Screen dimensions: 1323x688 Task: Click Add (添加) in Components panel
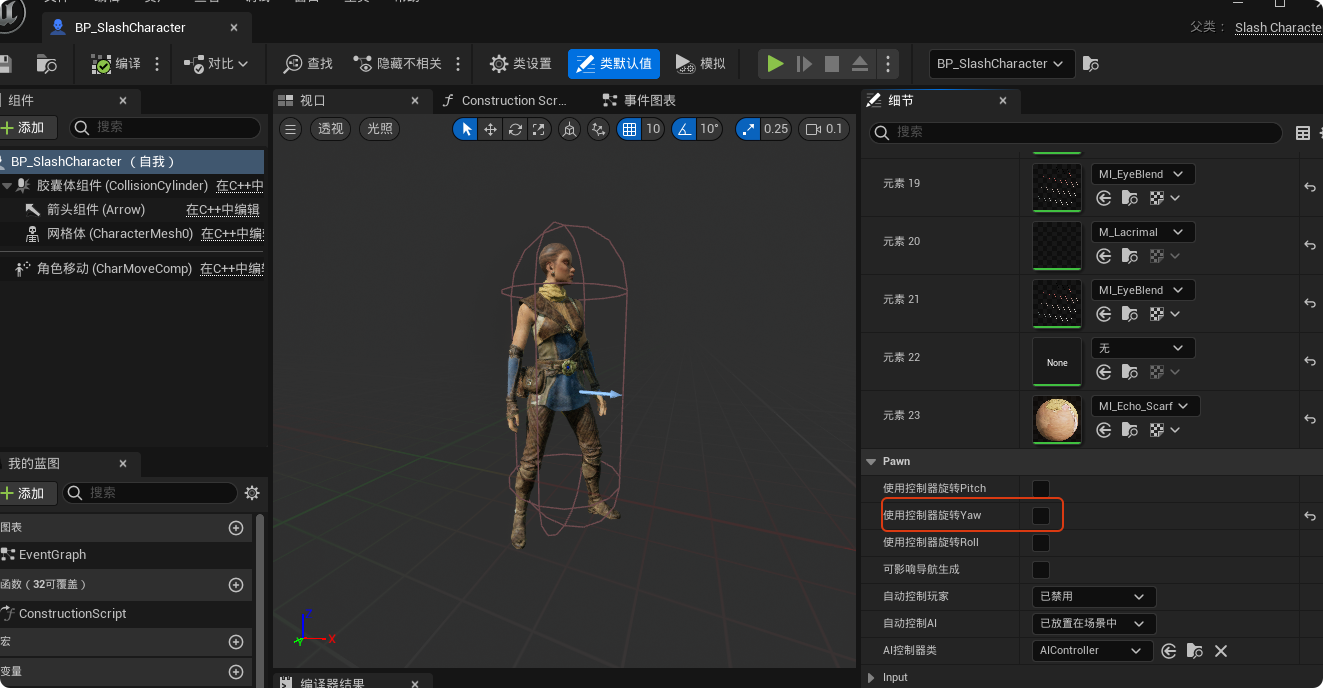[x=28, y=127]
